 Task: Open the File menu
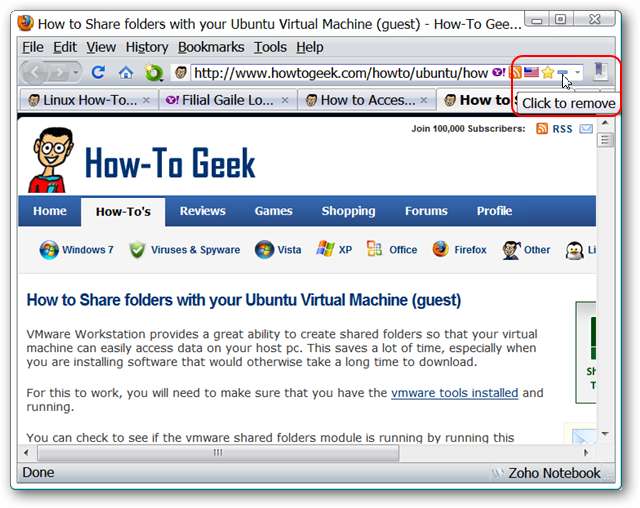click(33, 47)
